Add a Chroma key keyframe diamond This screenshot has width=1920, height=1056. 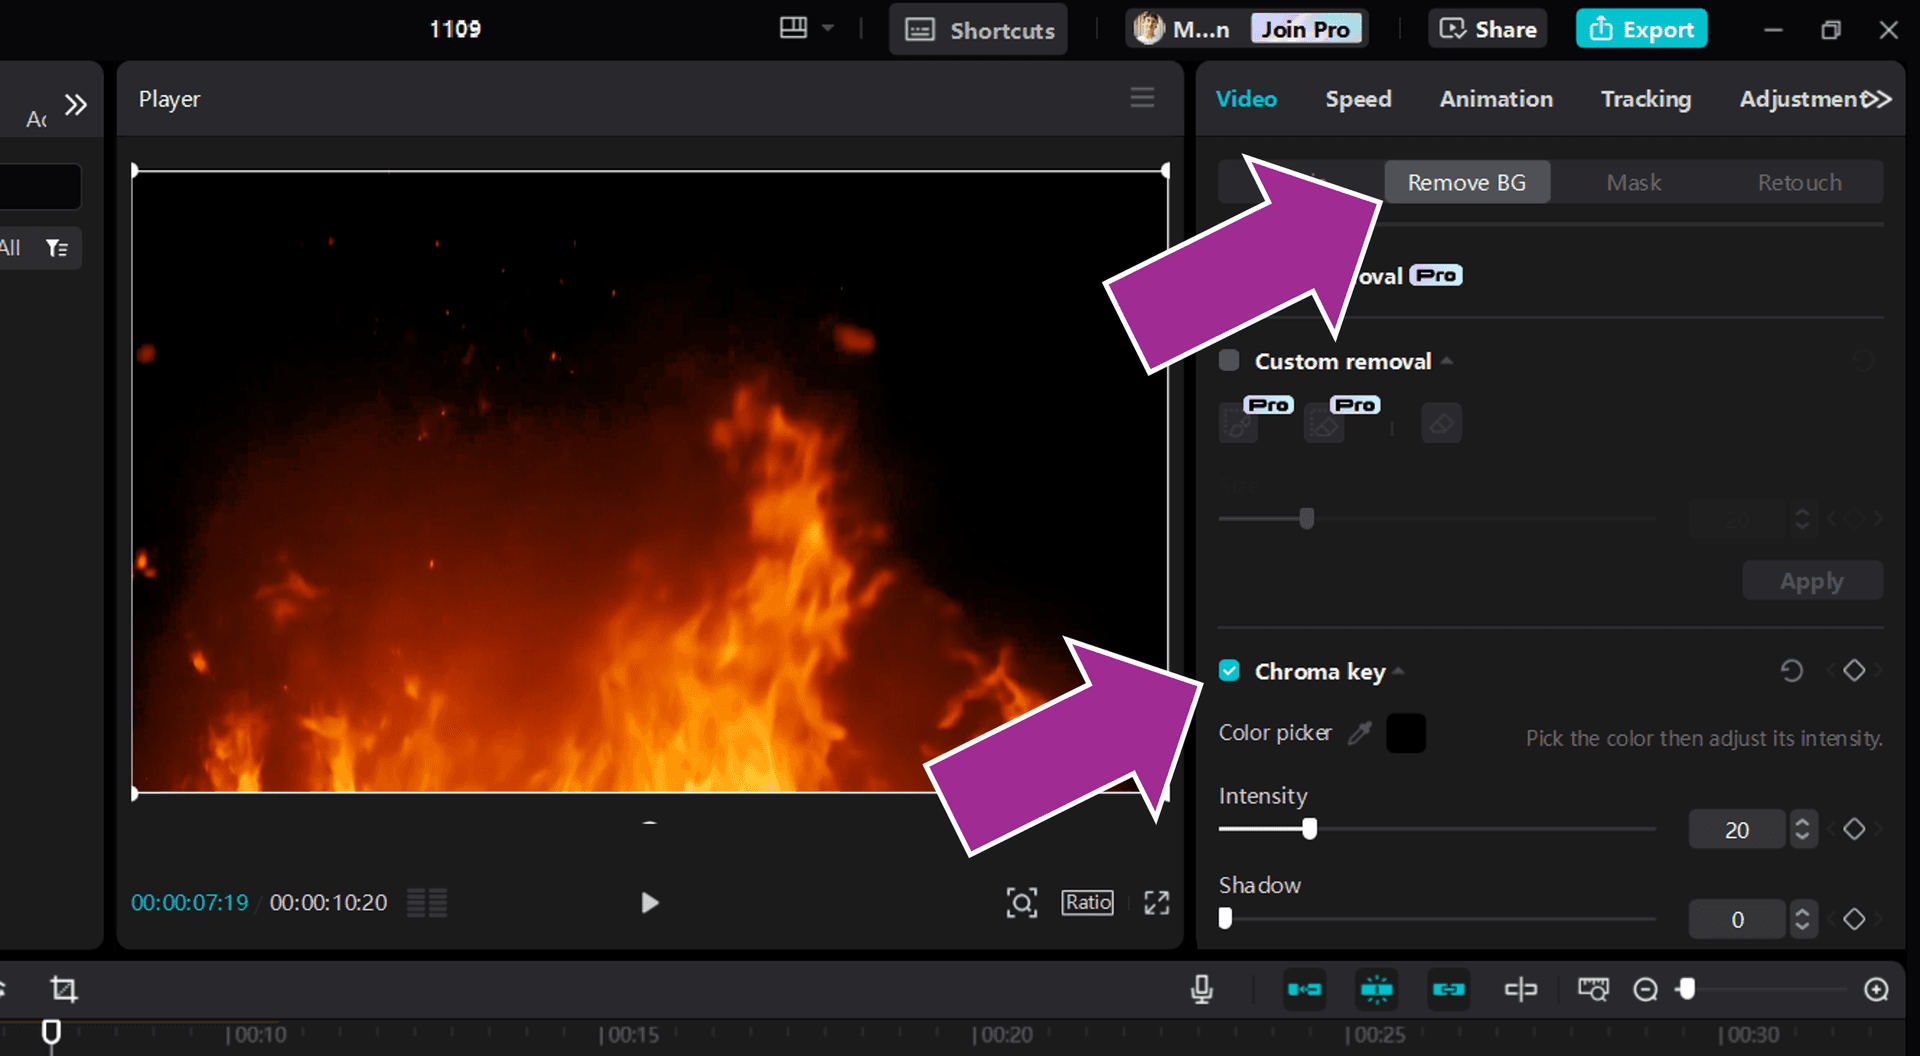tap(1854, 670)
